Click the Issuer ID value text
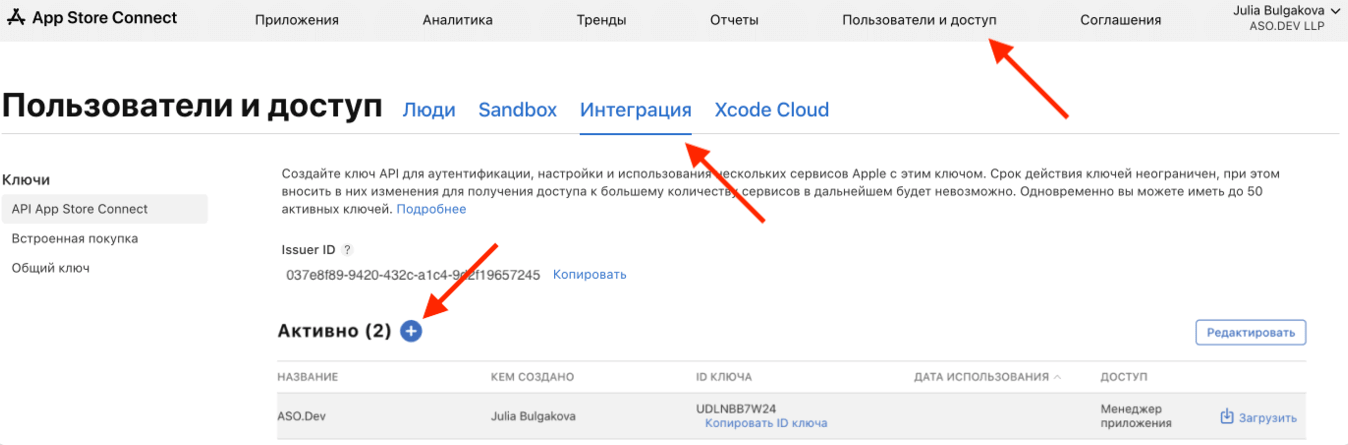Screen dimensions: 1348x445 click(413, 274)
